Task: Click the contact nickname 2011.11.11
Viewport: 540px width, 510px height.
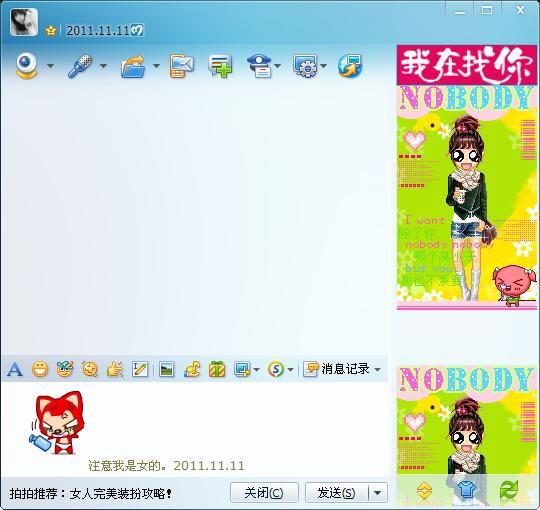Action: (x=97, y=31)
